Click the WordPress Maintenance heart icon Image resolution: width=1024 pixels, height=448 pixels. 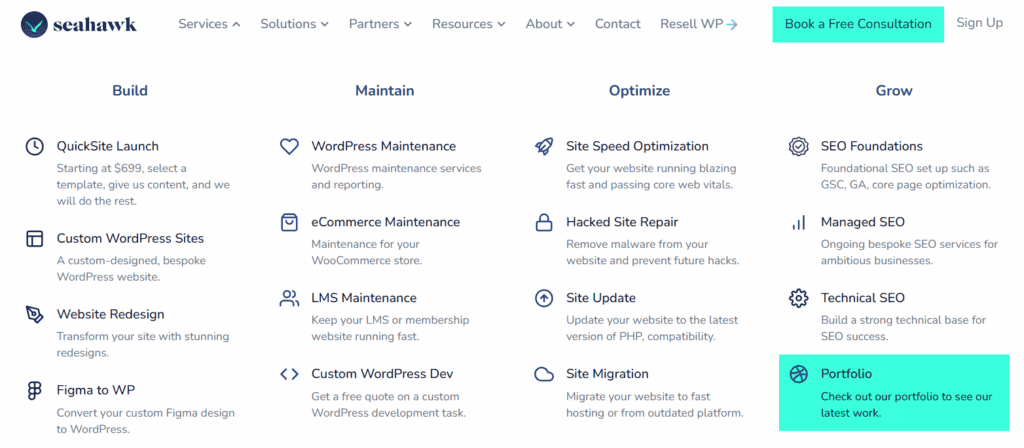[289, 147]
